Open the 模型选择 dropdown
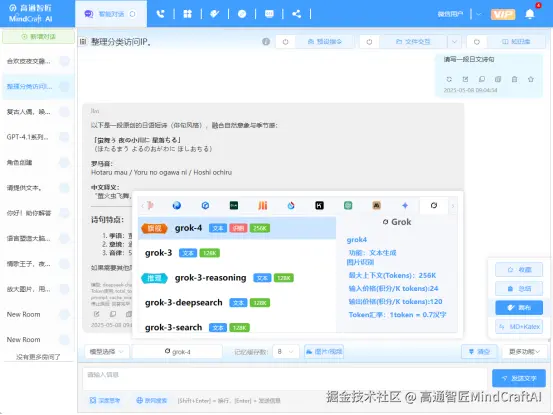The height and width of the screenshot is (415, 553). (107, 352)
